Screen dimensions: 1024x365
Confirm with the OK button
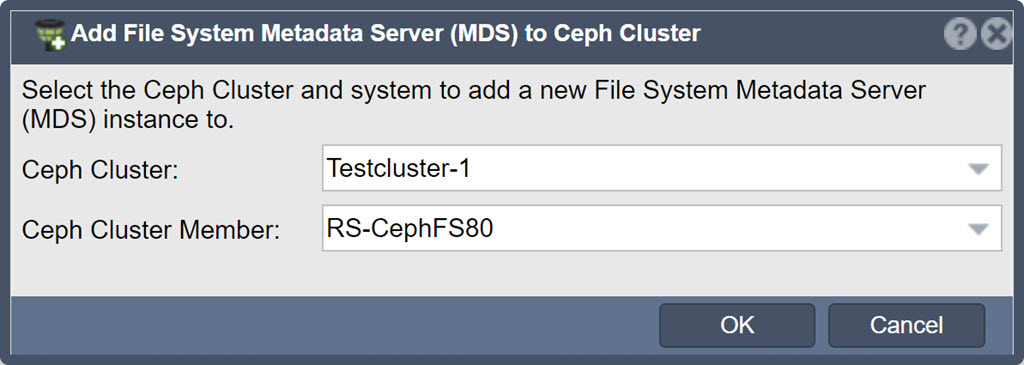[737, 325]
